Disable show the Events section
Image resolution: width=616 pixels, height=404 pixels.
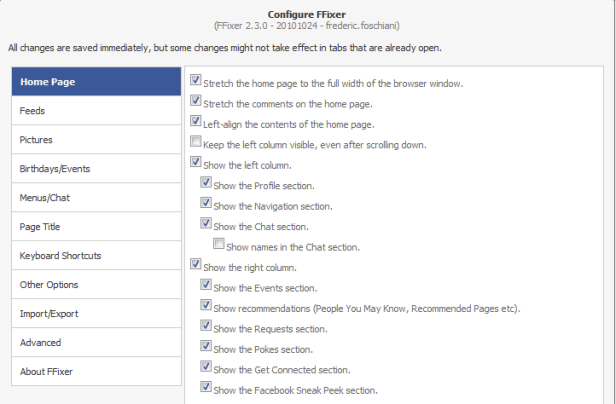(207, 287)
